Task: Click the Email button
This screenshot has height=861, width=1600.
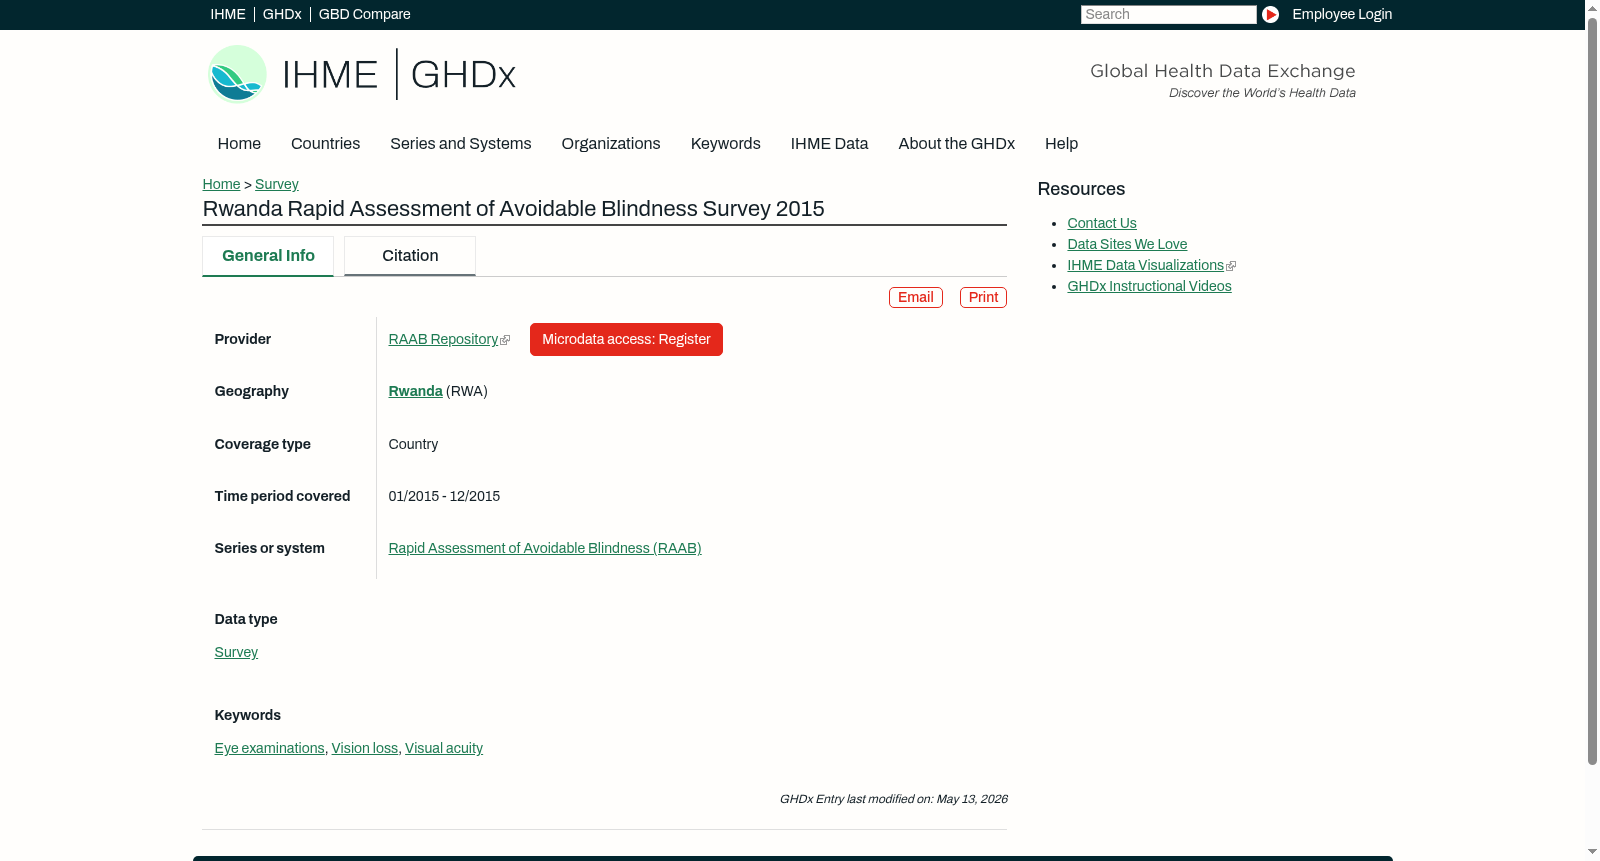Action: tap(916, 297)
